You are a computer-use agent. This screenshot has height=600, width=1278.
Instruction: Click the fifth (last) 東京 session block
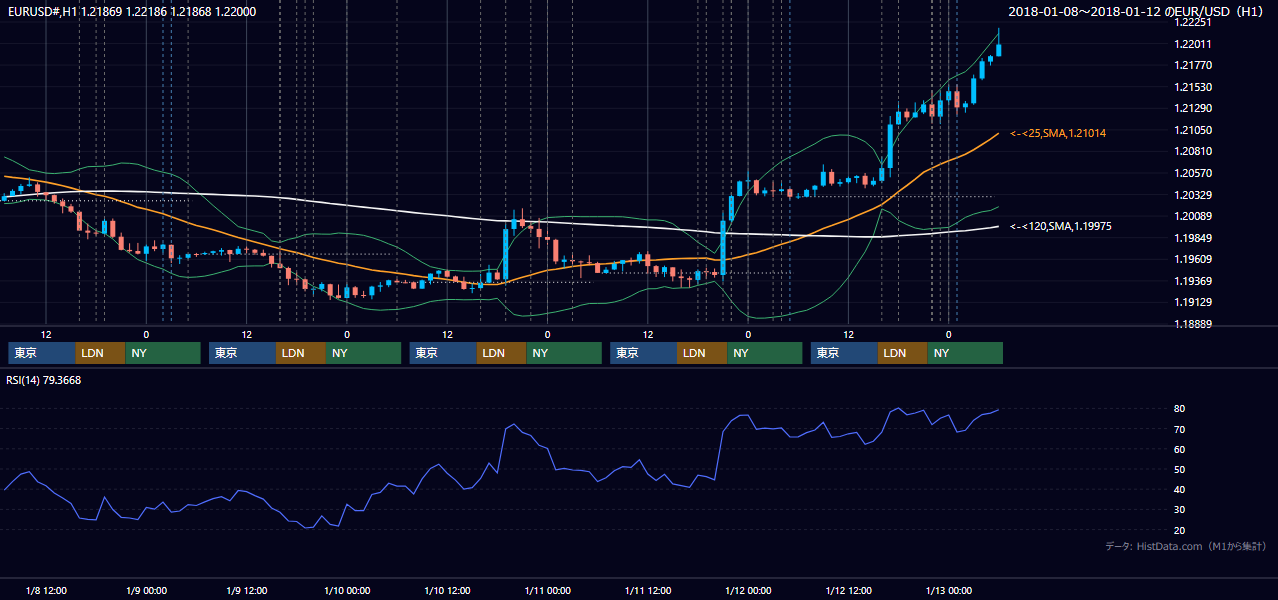click(x=844, y=353)
